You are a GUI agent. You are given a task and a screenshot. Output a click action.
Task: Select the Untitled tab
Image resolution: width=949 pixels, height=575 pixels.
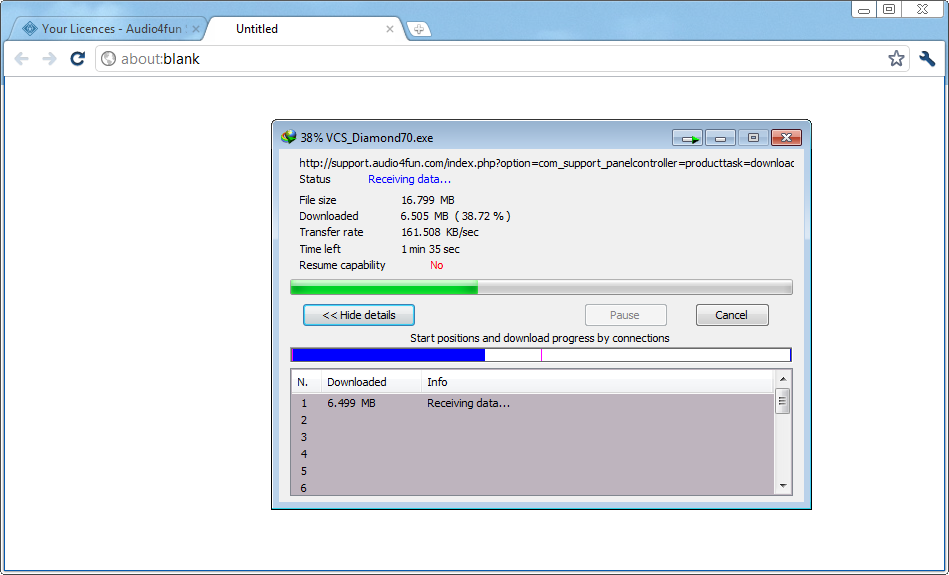click(x=303, y=29)
